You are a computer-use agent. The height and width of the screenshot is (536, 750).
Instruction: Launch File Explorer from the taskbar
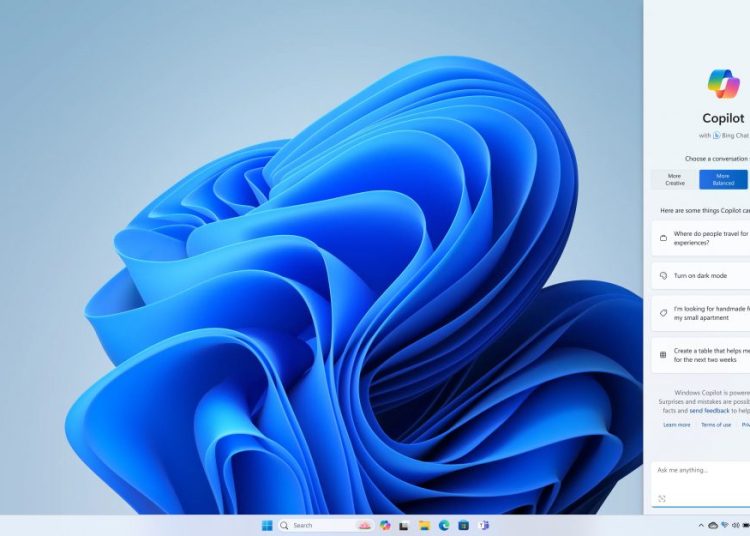pos(424,525)
